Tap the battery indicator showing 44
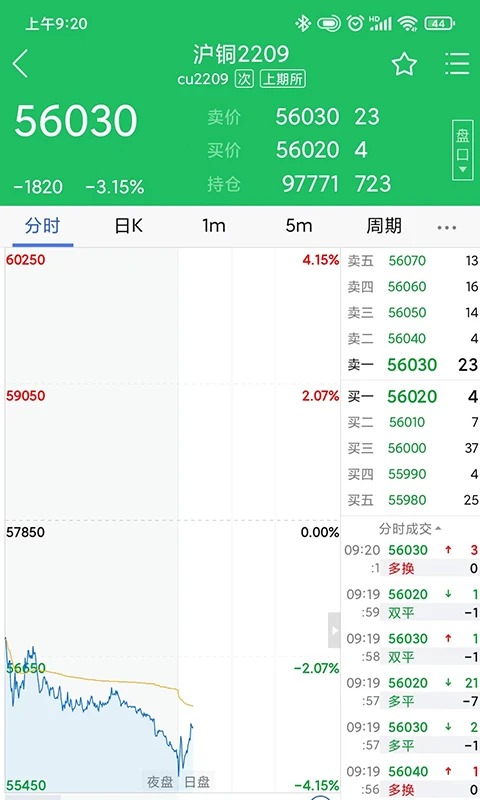 (x=439, y=23)
